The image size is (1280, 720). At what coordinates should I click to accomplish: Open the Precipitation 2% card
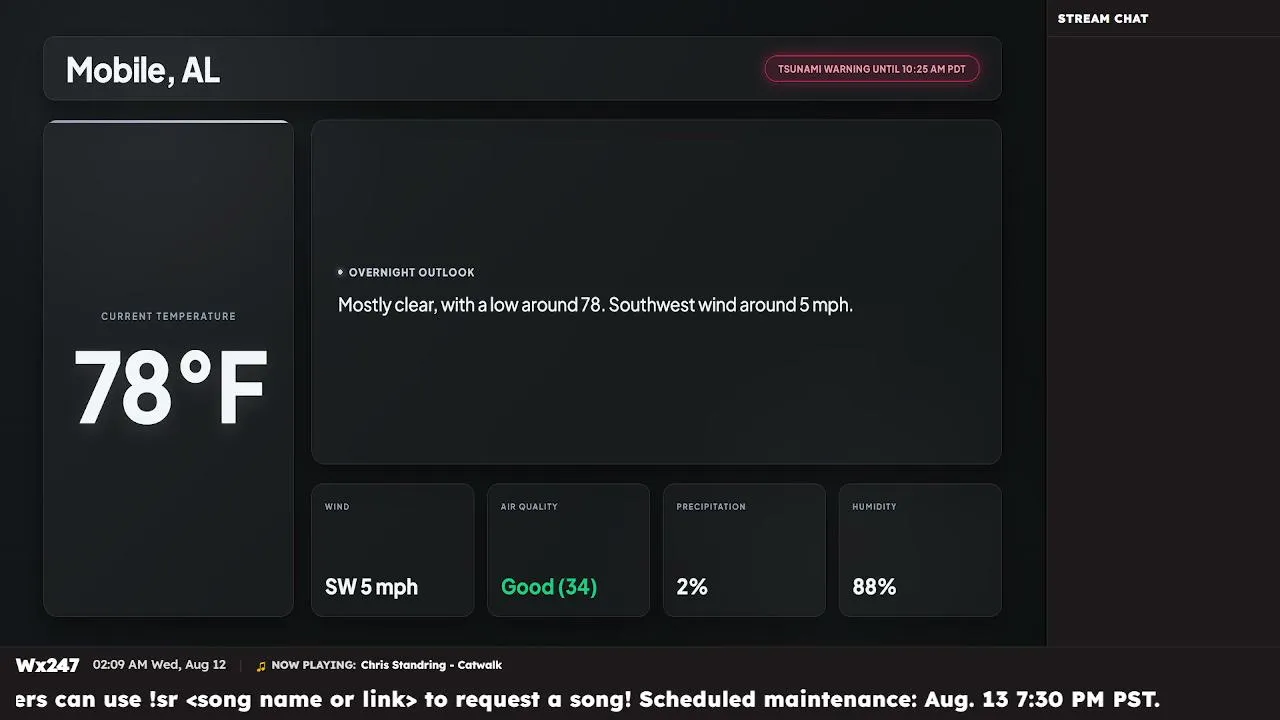744,550
